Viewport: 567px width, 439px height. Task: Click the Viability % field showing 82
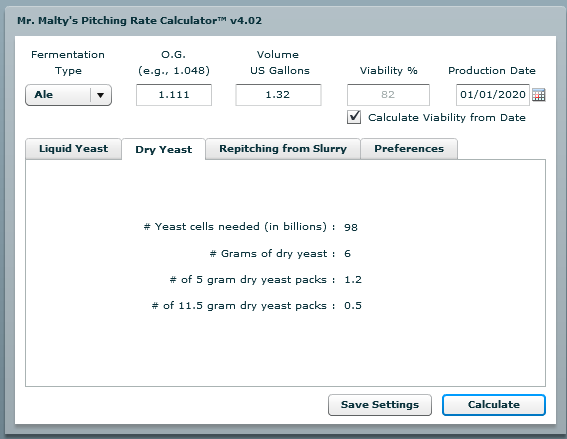388,95
